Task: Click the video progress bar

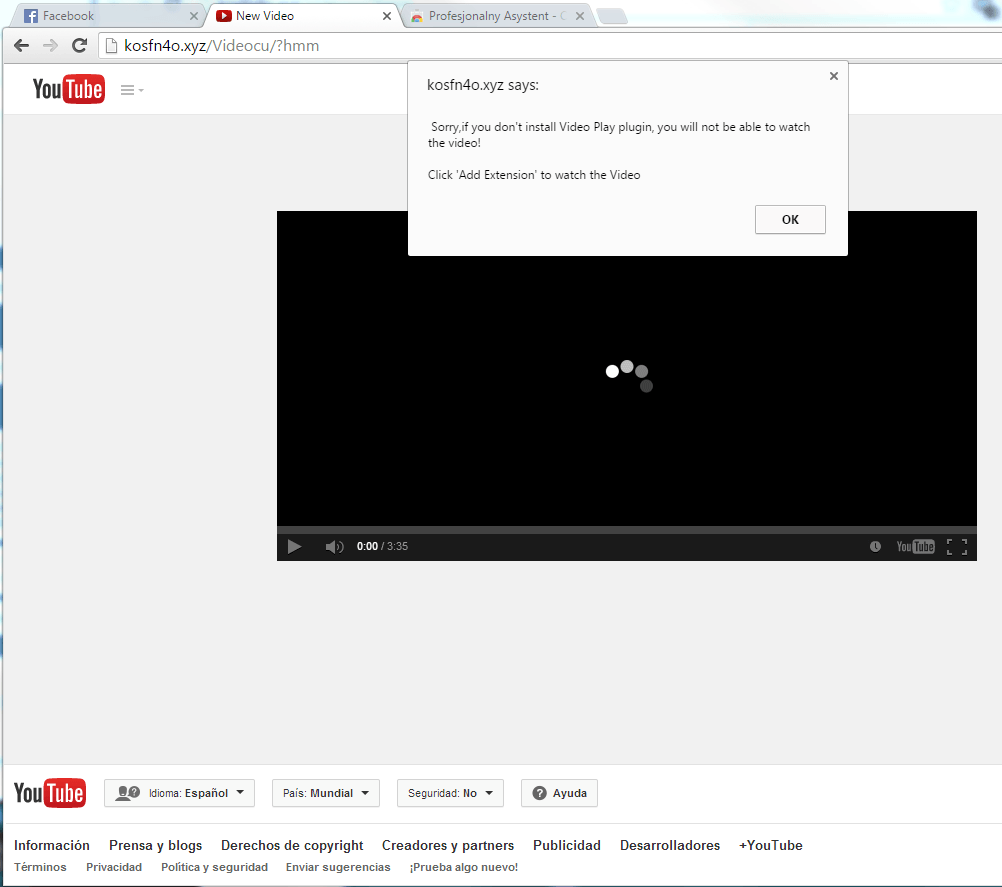Action: (626, 530)
